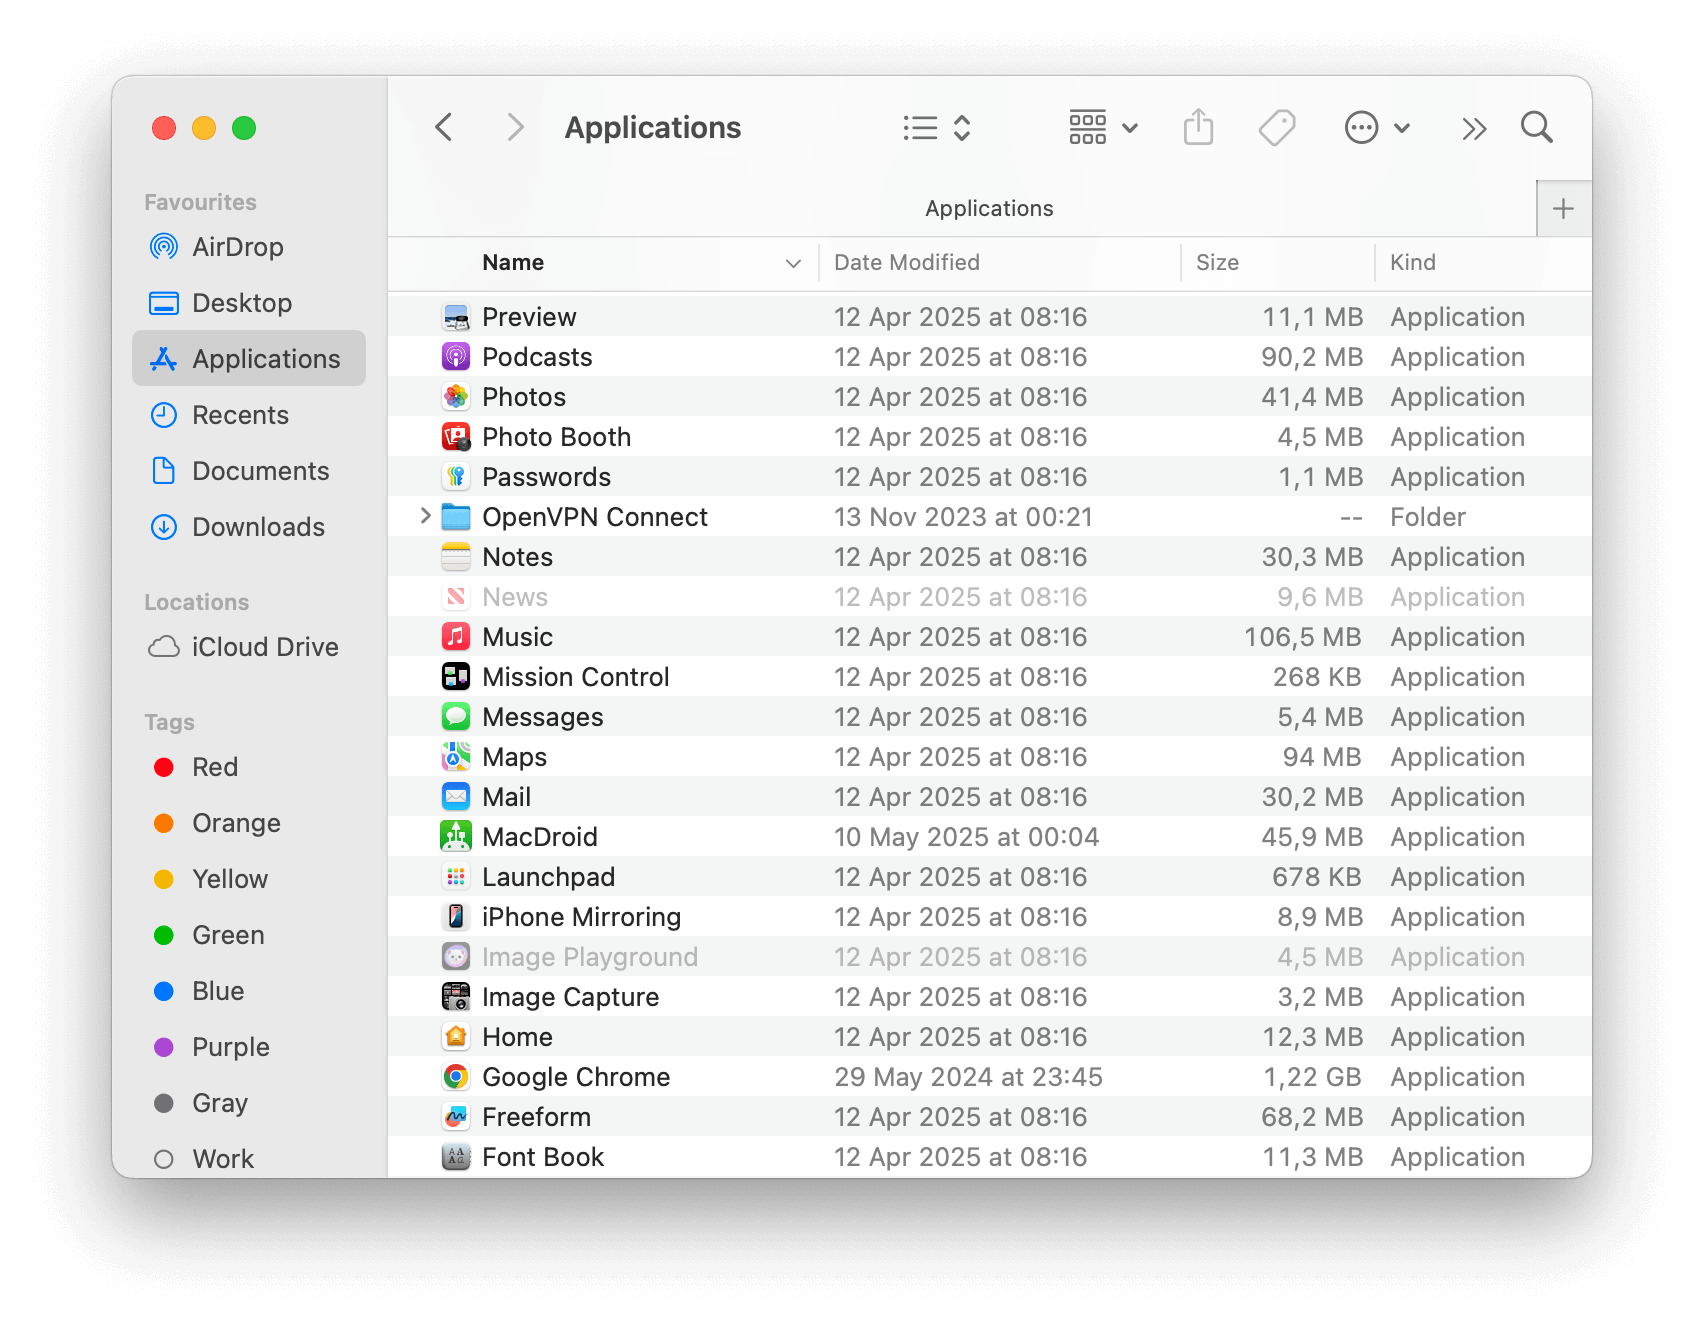Open the overflow toolbar chevron menu
The height and width of the screenshot is (1326, 1704).
click(x=1472, y=127)
